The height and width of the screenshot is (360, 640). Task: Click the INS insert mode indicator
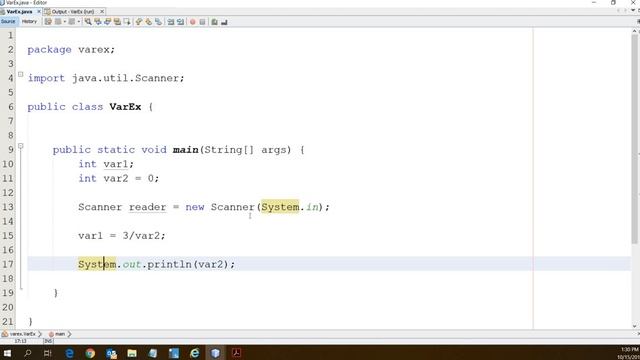click(48, 341)
